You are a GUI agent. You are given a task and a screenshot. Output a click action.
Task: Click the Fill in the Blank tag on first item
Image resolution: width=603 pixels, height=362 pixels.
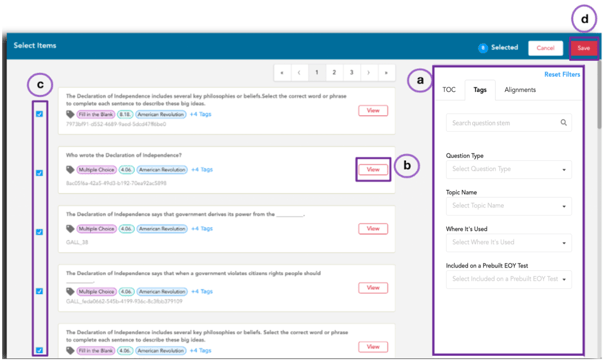(96, 114)
